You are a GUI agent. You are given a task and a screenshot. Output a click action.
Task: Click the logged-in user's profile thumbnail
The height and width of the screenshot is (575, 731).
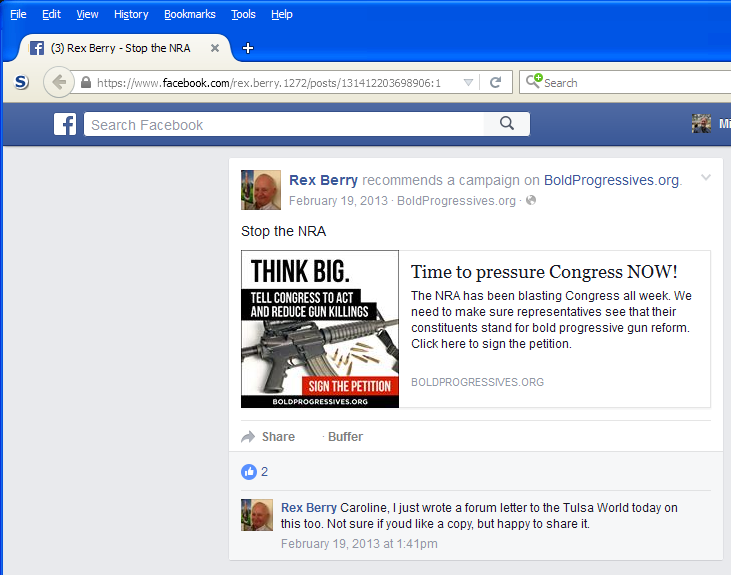click(701, 124)
